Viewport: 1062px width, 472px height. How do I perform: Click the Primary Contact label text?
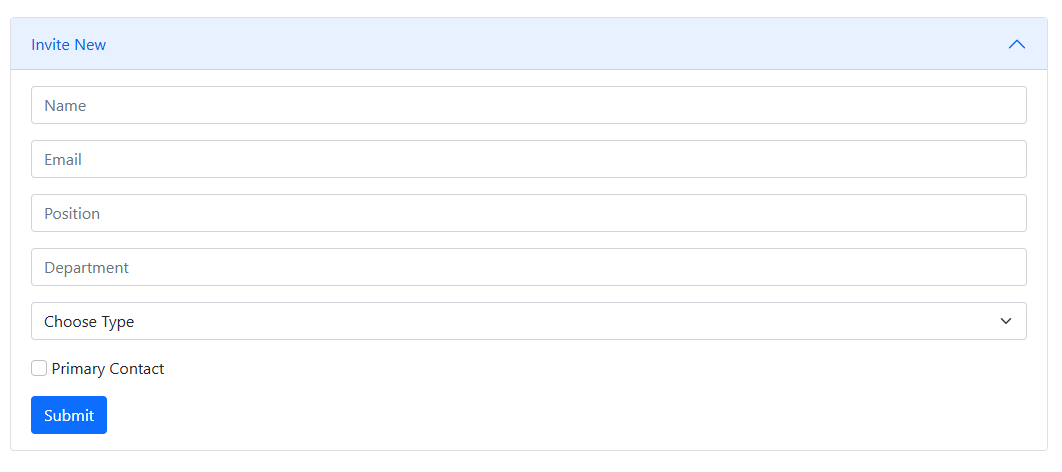(x=108, y=369)
